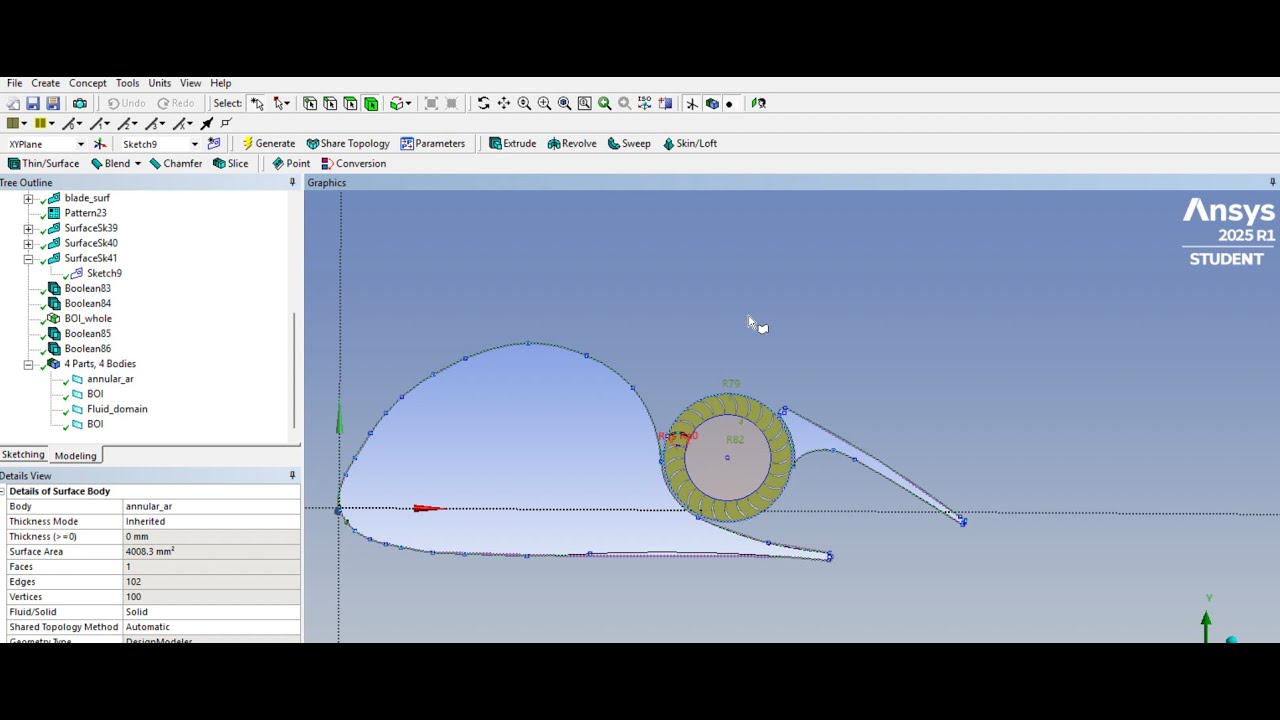This screenshot has width=1280, height=720.
Task: Click the Parameters button
Action: pyautogui.click(x=433, y=143)
